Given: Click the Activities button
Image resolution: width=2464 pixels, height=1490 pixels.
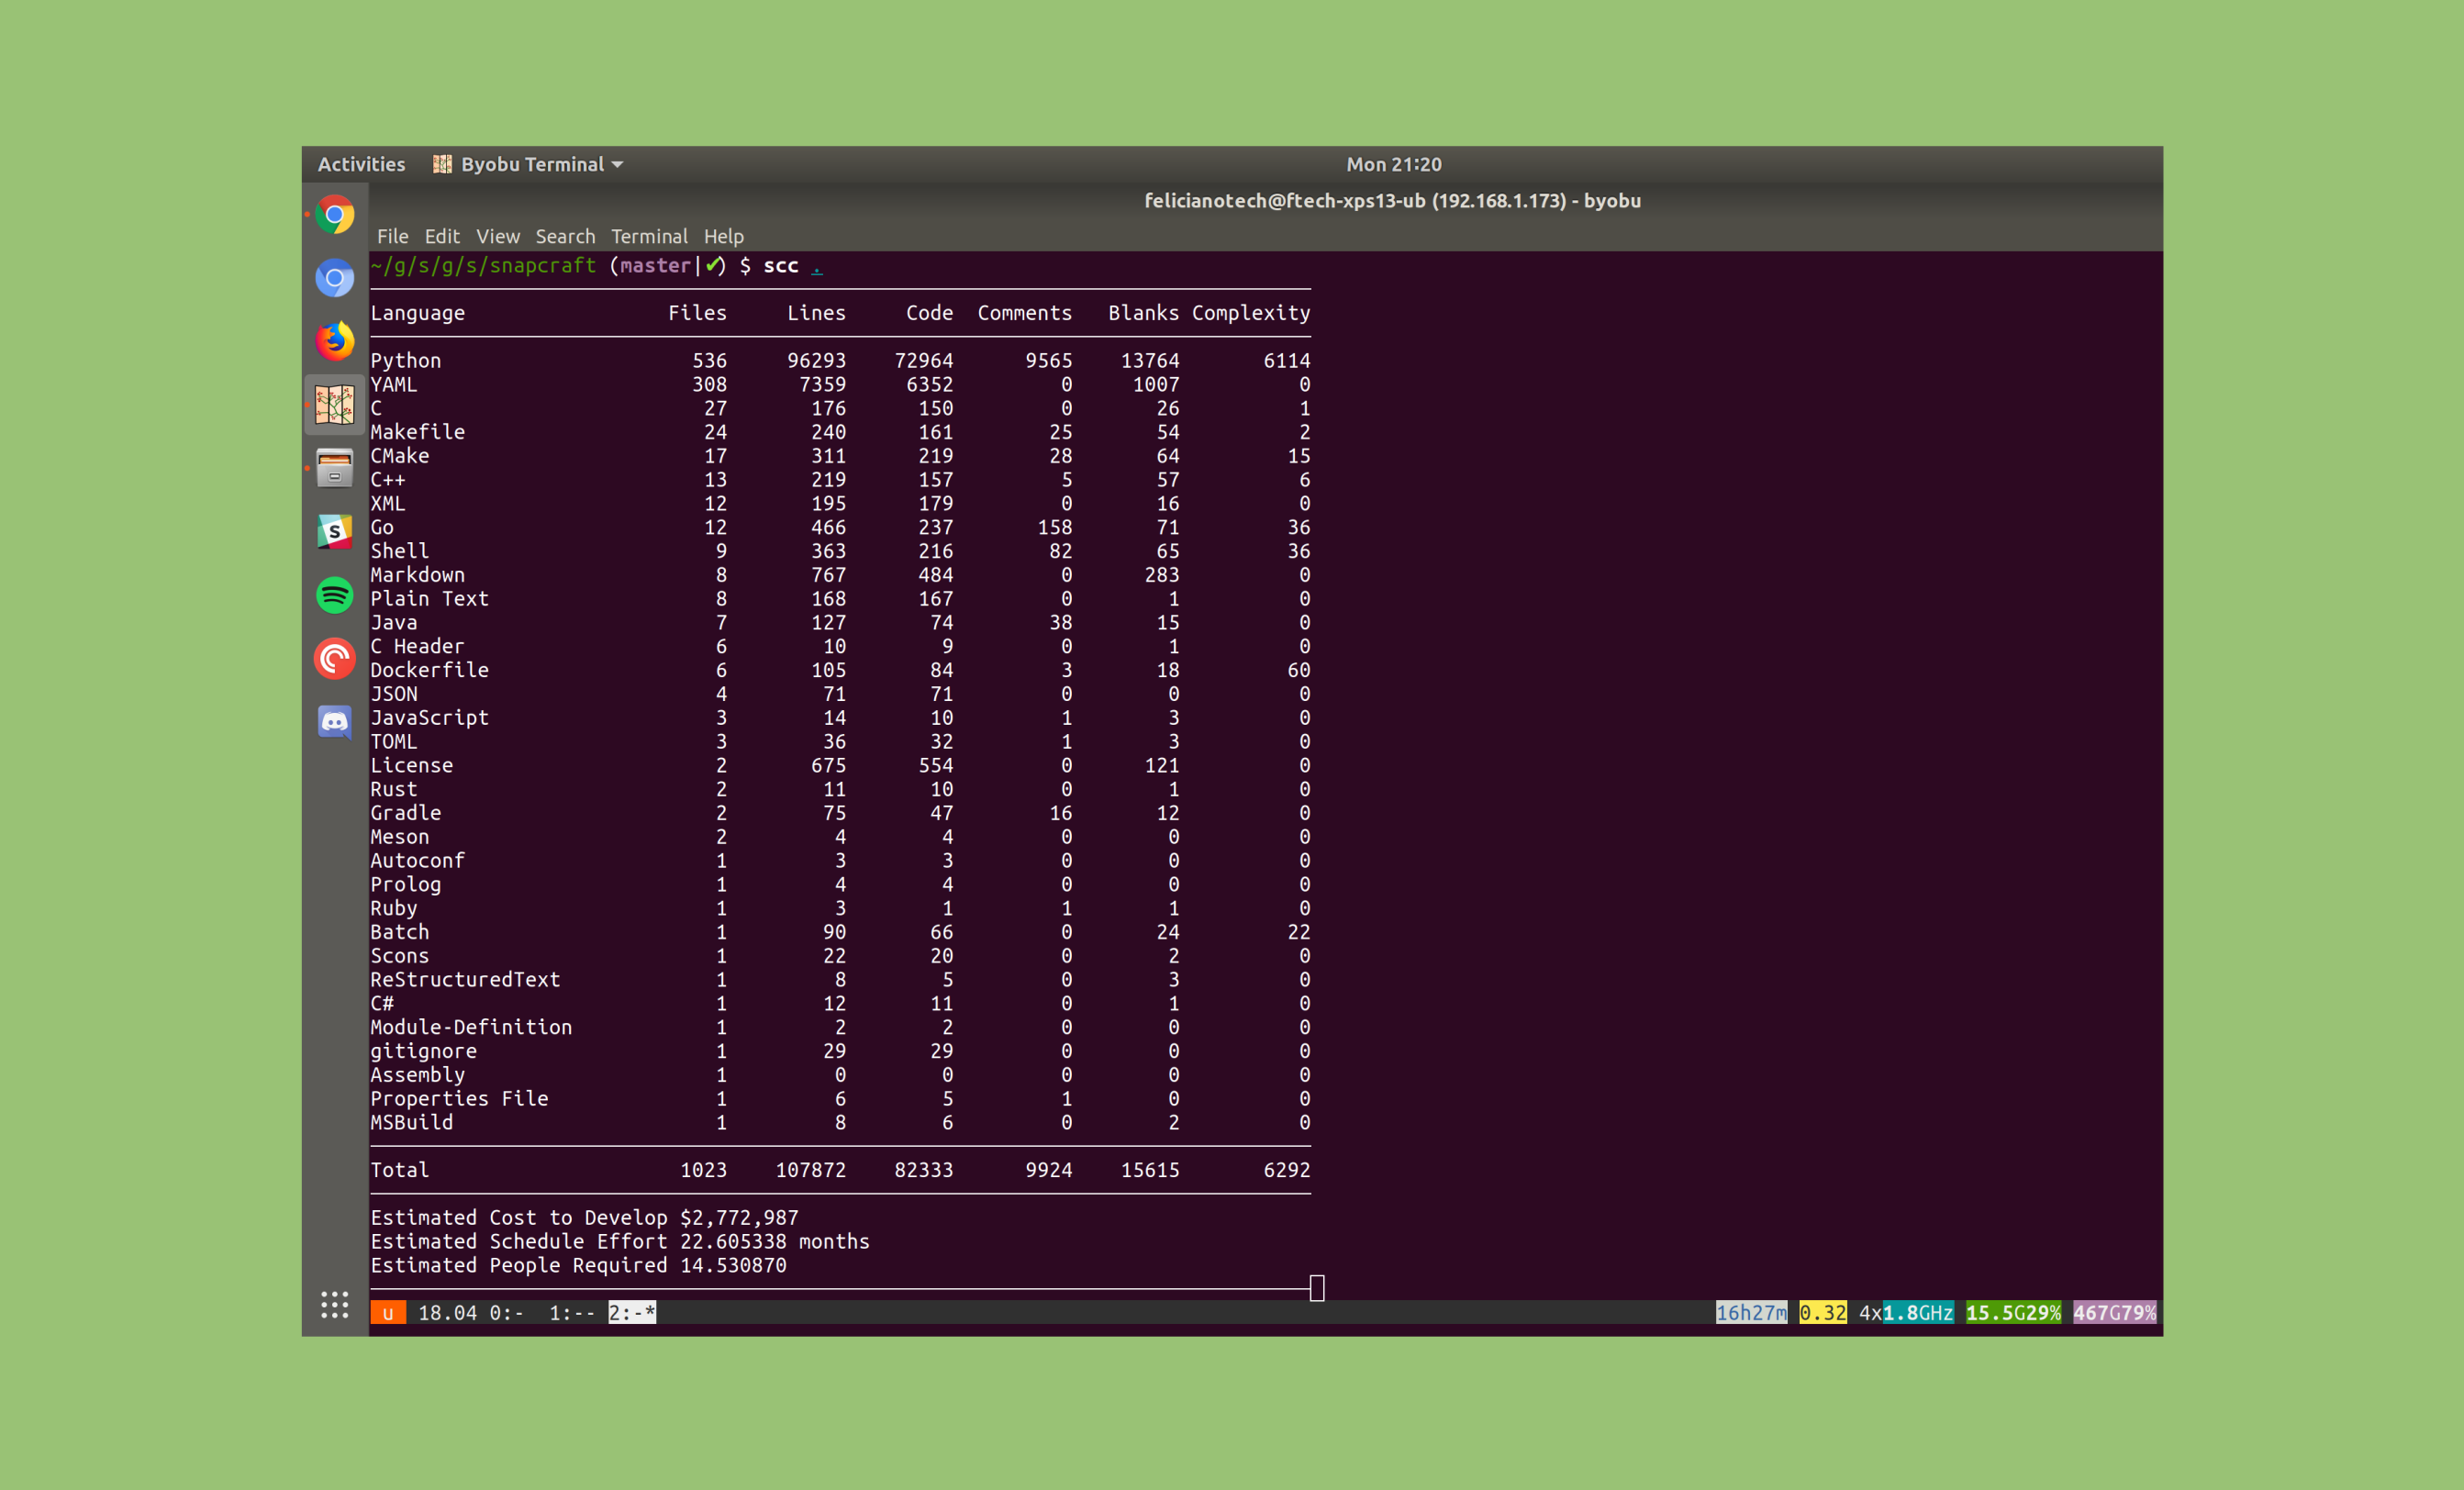Looking at the screenshot, I should pos(361,164).
